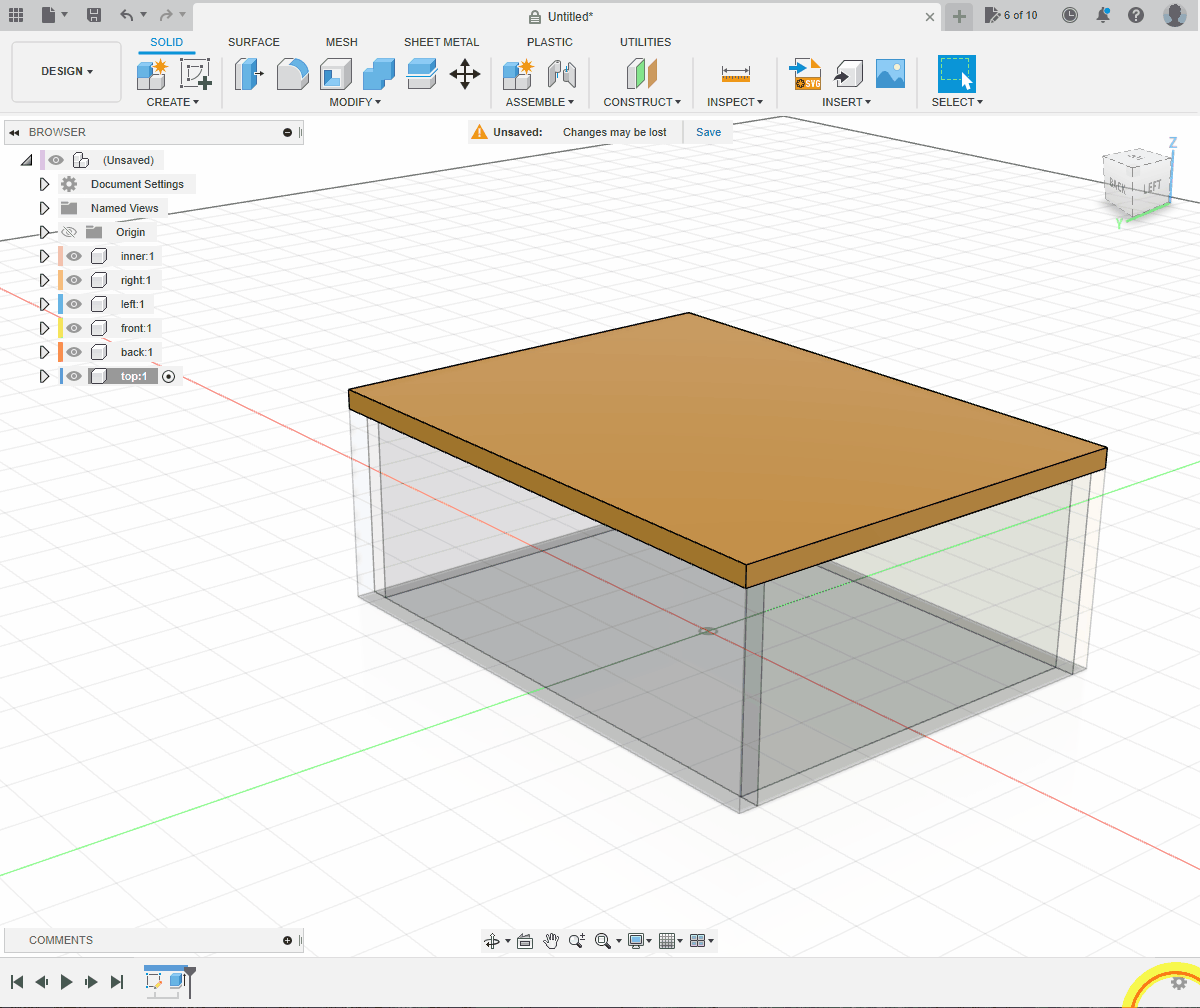
Task: Expand the back:1 component tree
Action: pos(44,352)
